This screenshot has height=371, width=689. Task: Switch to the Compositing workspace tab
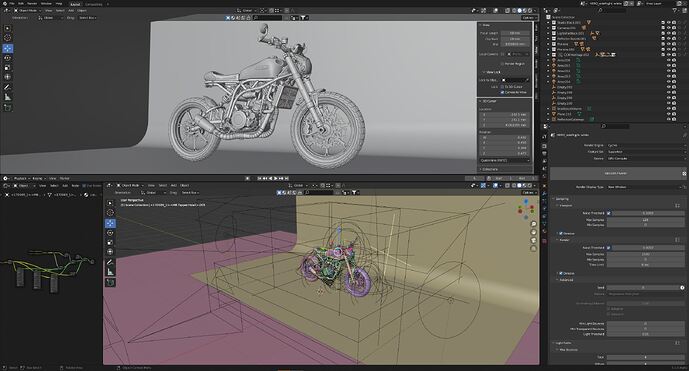tap(94, 4)
